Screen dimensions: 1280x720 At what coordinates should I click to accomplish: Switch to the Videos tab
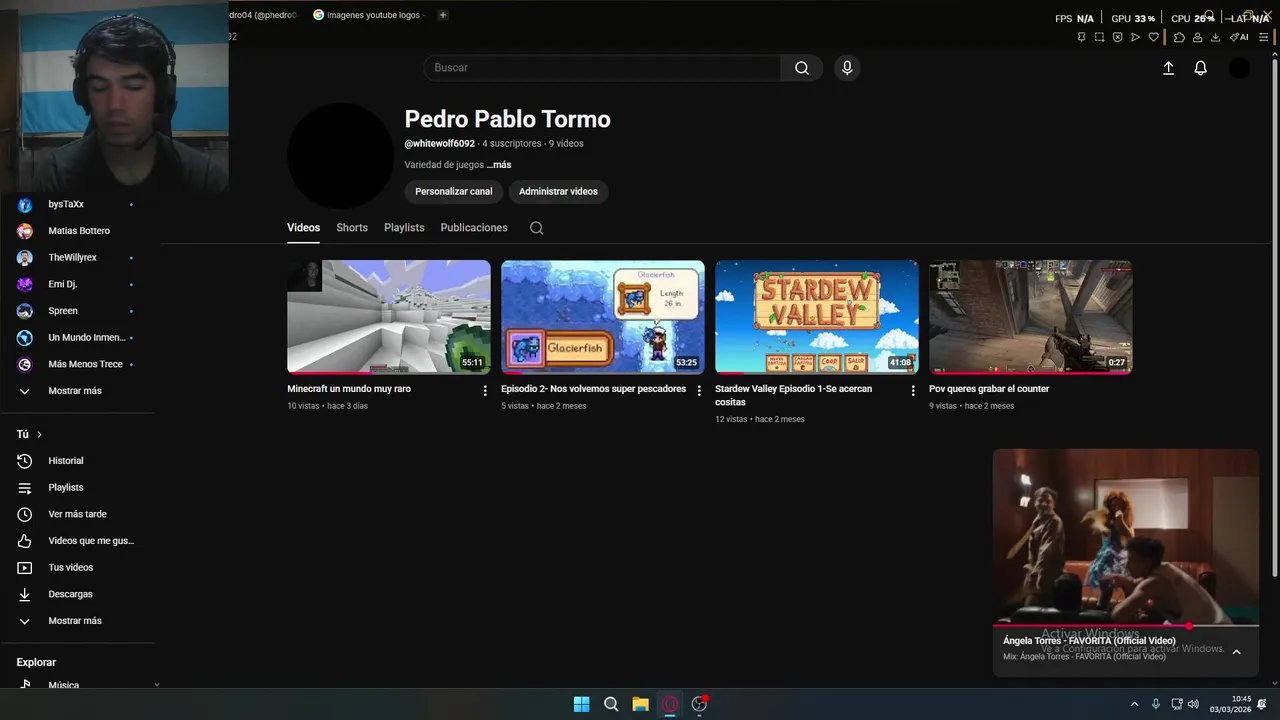coord(304,228)
